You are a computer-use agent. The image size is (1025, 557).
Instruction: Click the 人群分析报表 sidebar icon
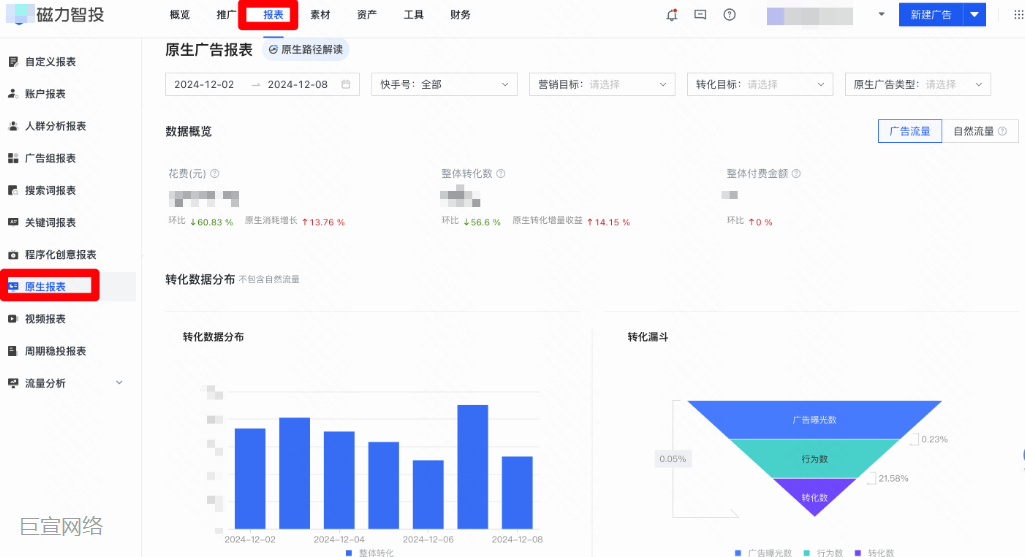[13, 126]
